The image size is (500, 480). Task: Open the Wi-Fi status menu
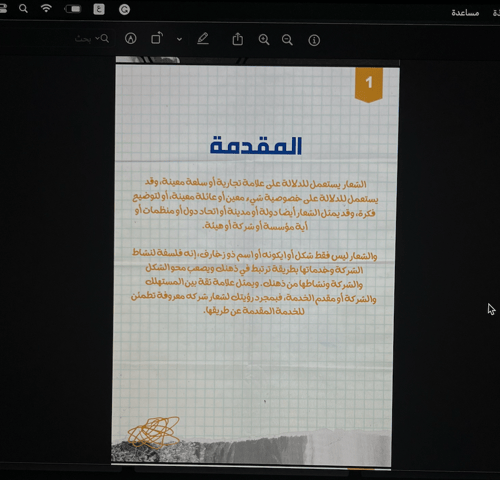pyautogui.click(x=46, y=8)
